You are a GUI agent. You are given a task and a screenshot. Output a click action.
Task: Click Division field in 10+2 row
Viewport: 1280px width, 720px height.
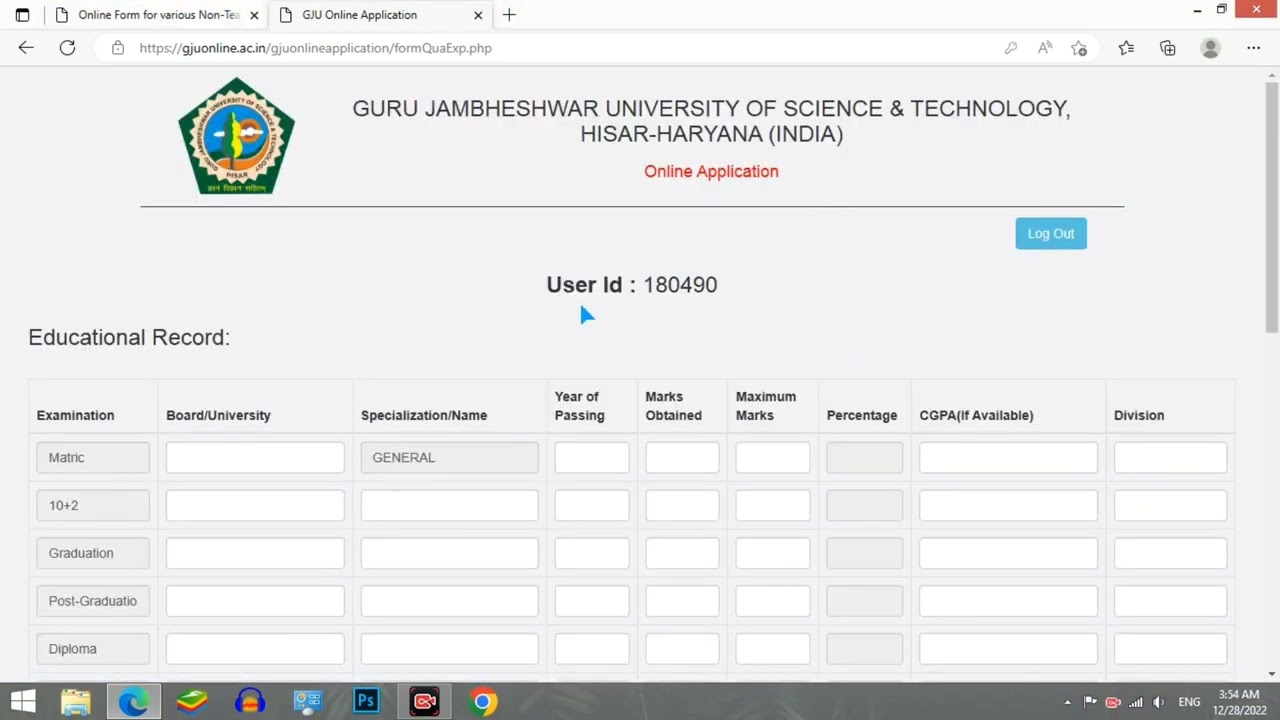1170,505
